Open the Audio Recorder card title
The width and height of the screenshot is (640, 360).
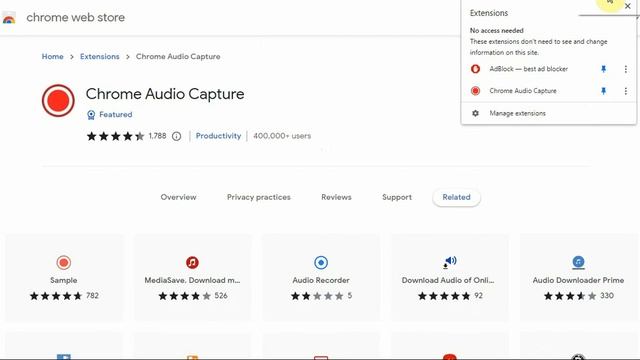pyautogui.click(x=321, y=280)
